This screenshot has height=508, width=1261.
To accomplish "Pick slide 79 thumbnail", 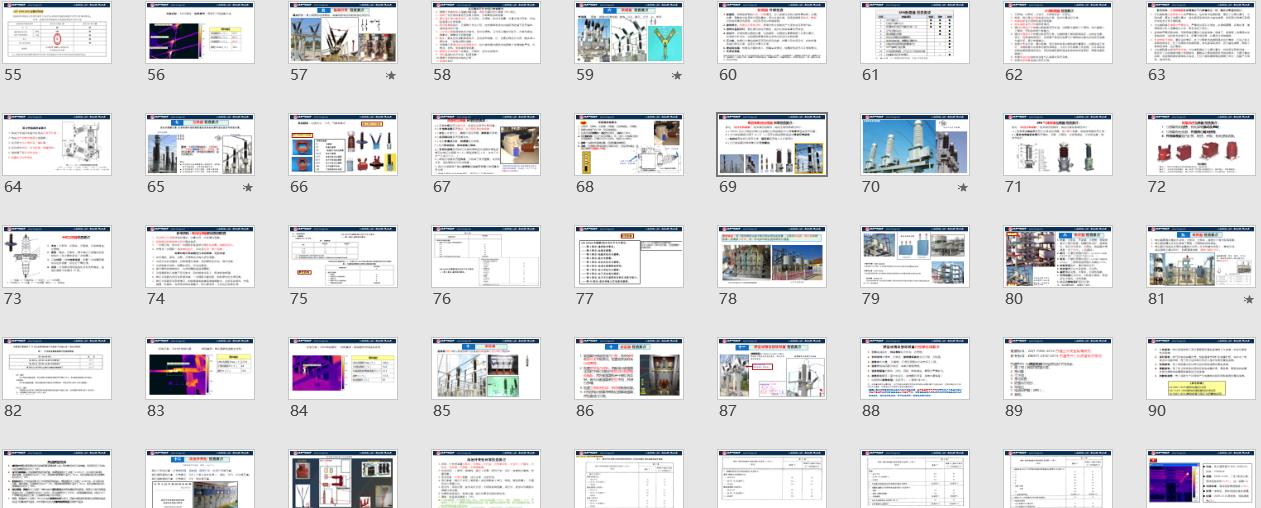I will (915, 257).
